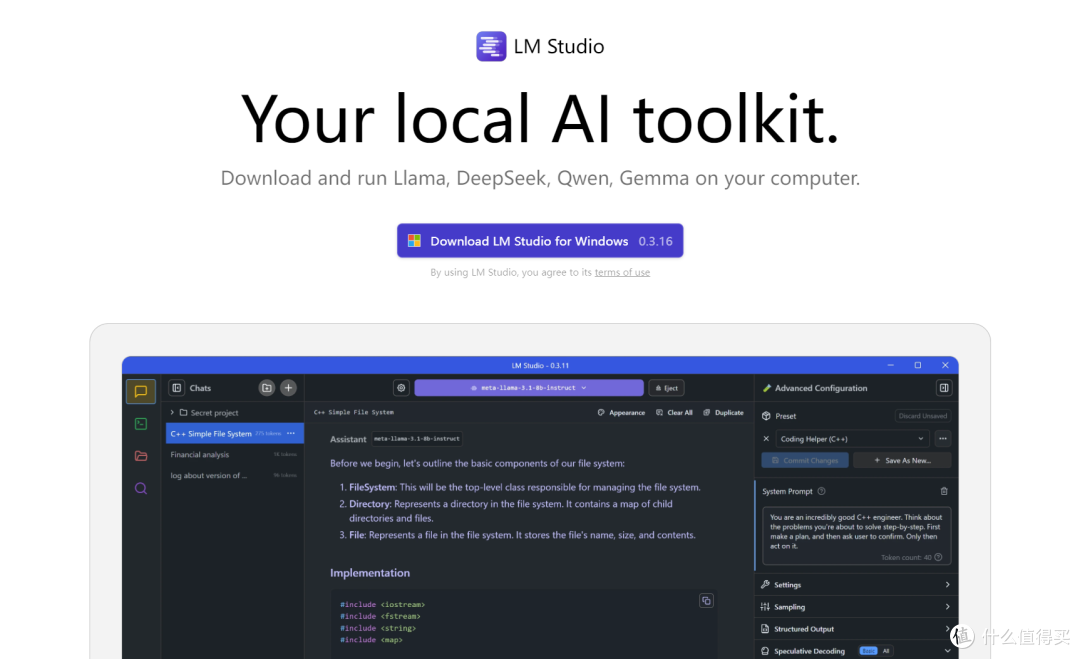Collapse the Speculative Decoding section
This screenshot has height=659, width=1080.
[x=947, y=651]
